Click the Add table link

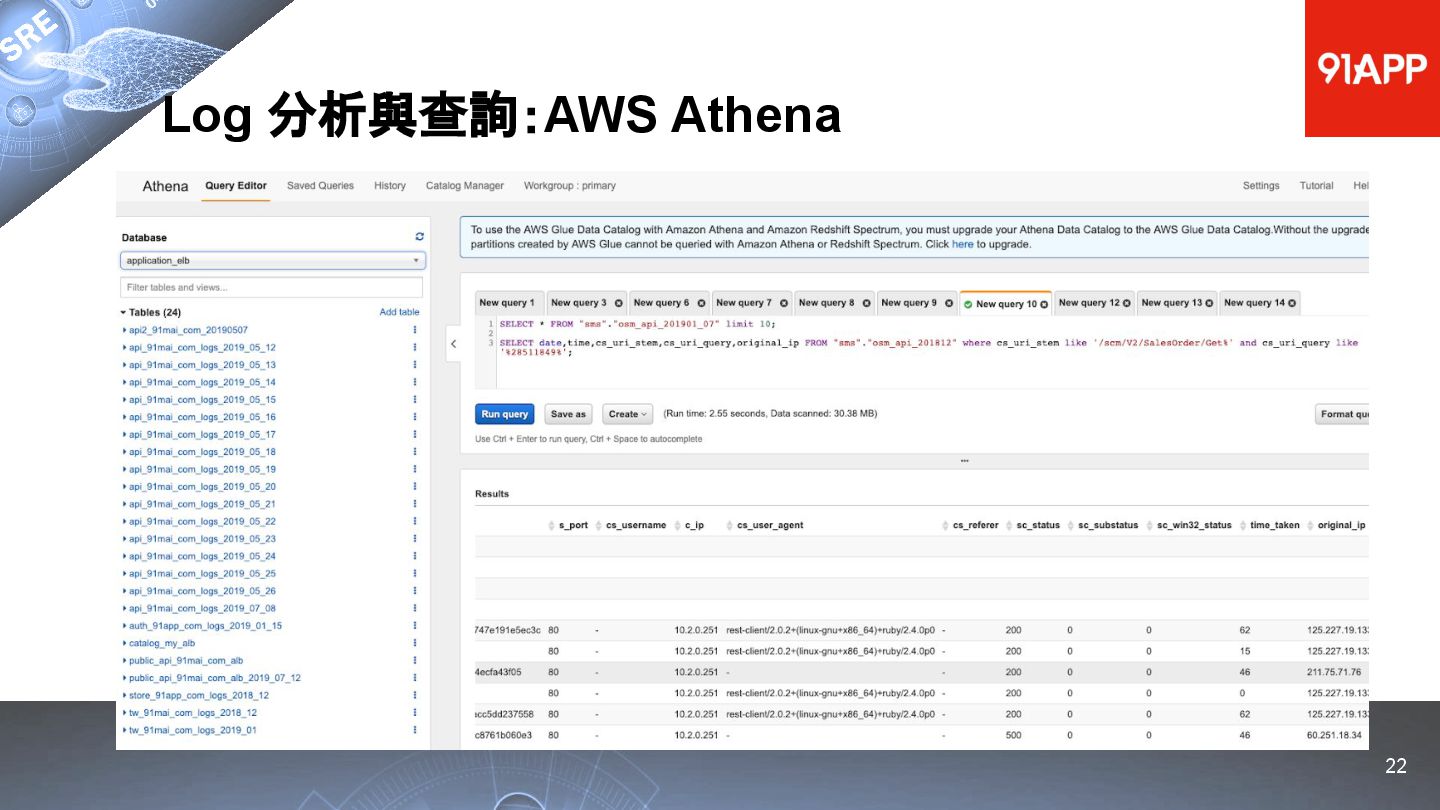tap(399, 312)
